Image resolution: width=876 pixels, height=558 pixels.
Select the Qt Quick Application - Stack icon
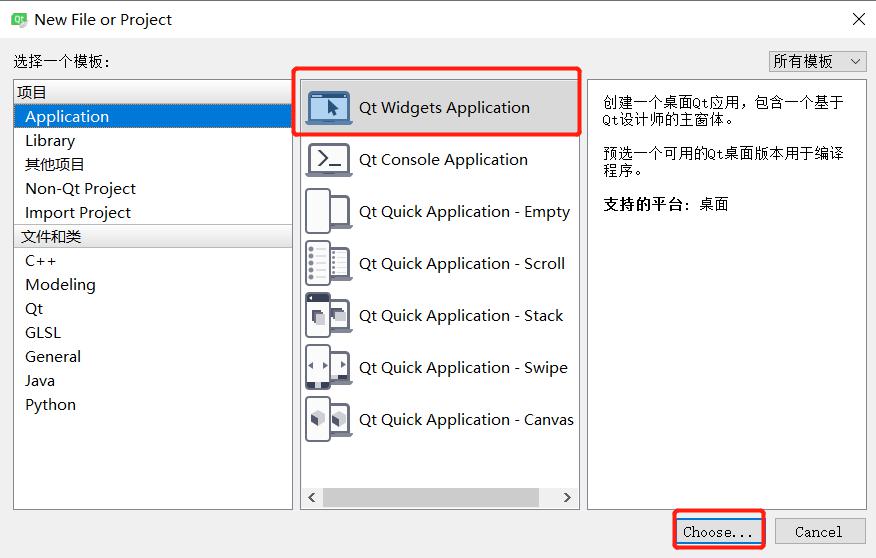[x=328, y=315]
